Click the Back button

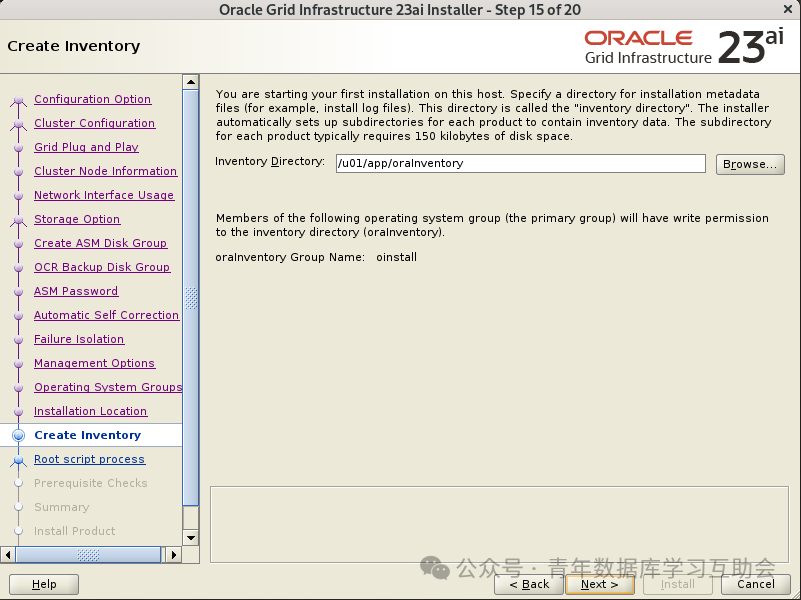pyautogui.click(x=529, y=584)
